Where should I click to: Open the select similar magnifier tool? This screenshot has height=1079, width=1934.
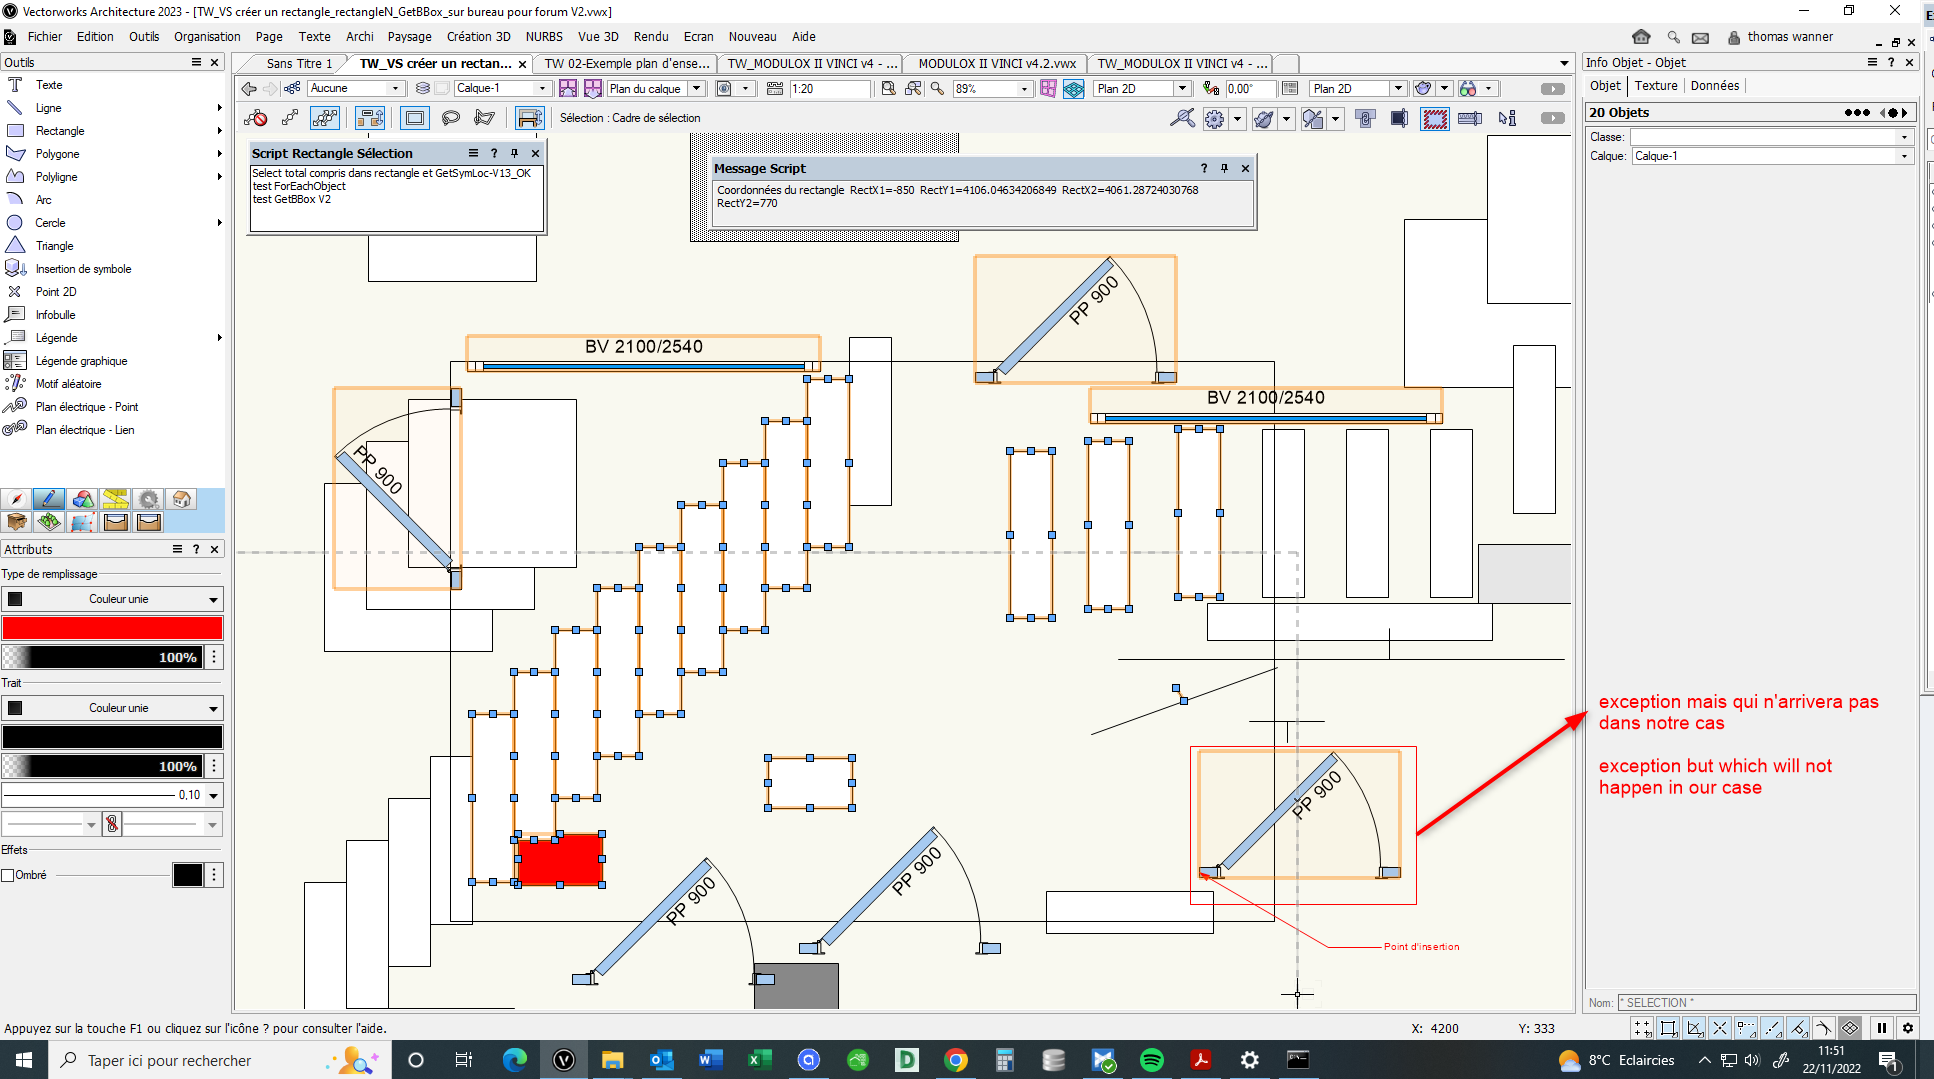[x=1182, y=119]
